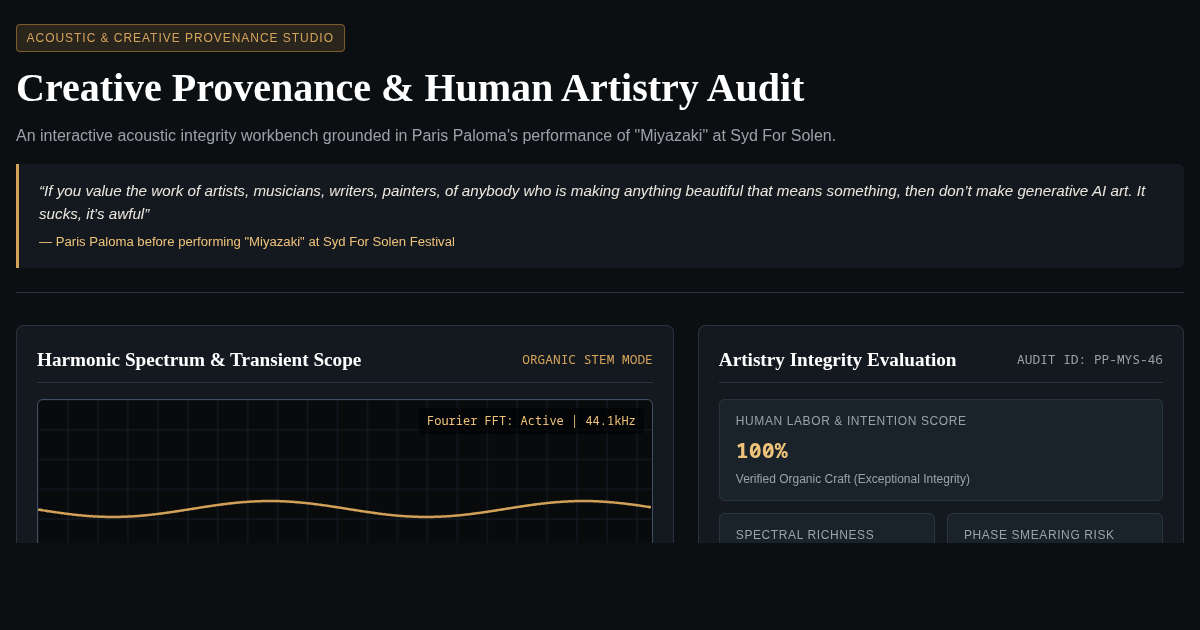The width and height of the screenshot is (1200, 630).
Task: Click the Artistry Integrity Evaluation title
Action: 837,360
